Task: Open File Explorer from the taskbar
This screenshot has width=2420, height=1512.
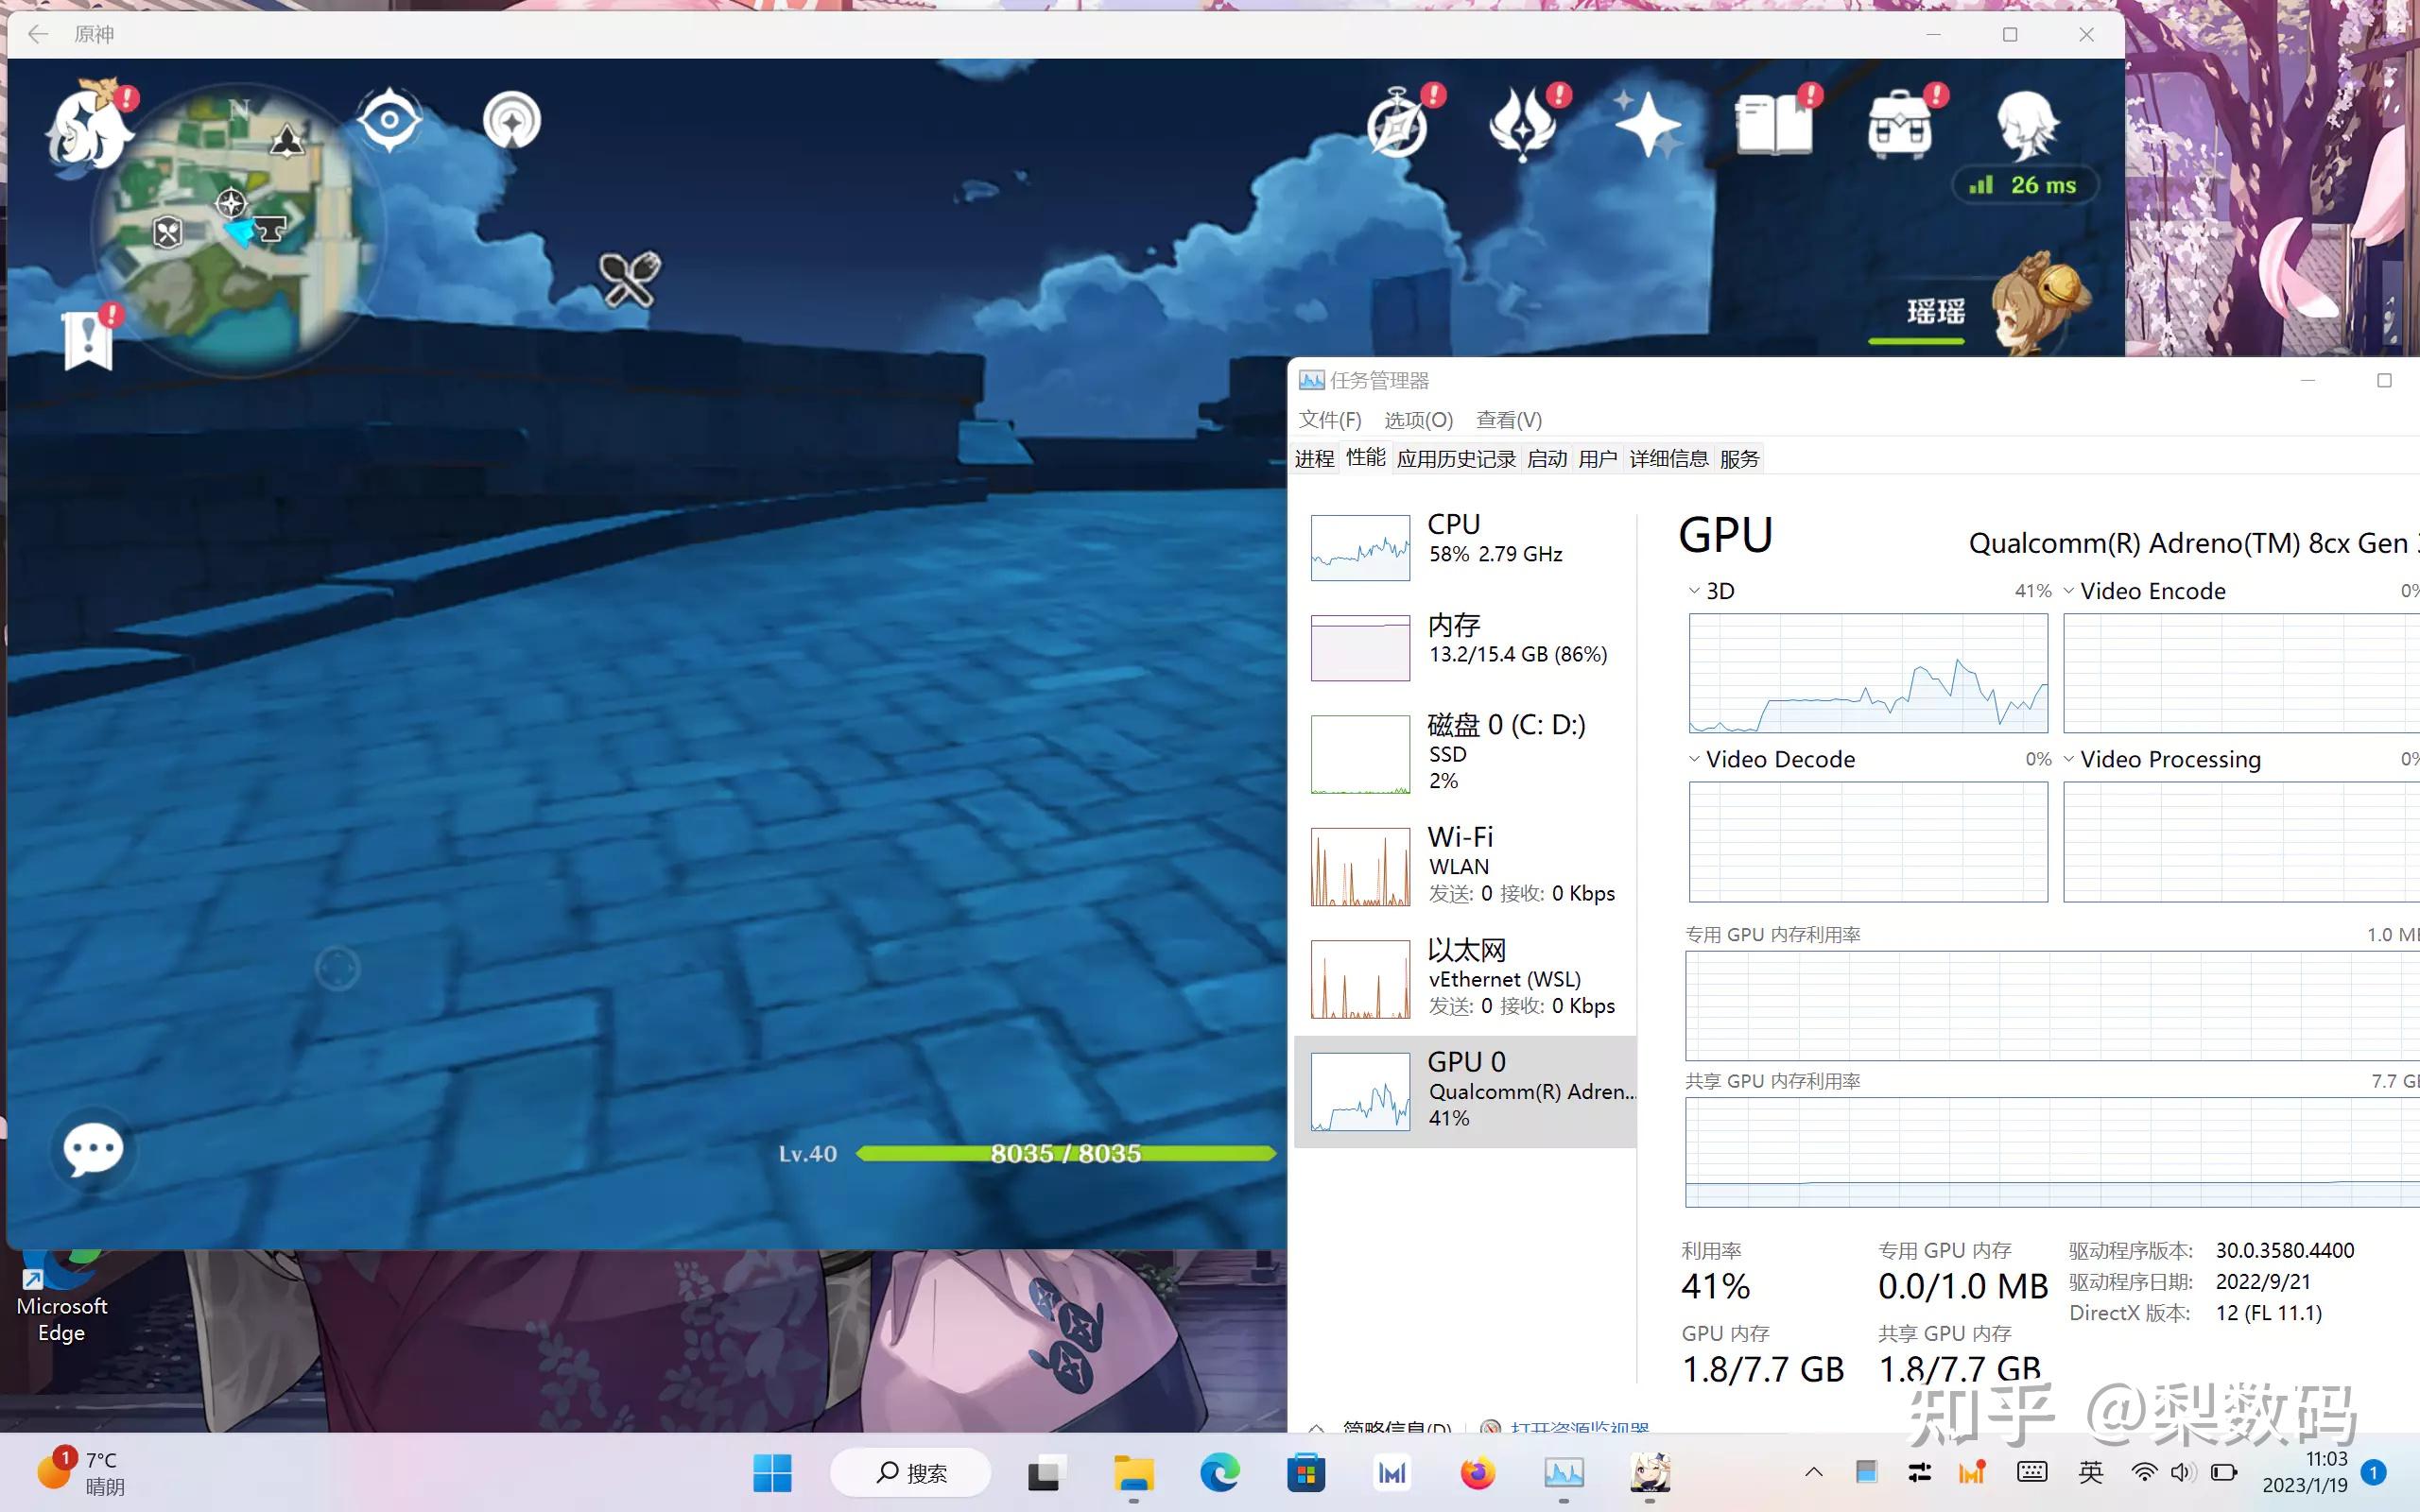Action: (1133, 1472)
